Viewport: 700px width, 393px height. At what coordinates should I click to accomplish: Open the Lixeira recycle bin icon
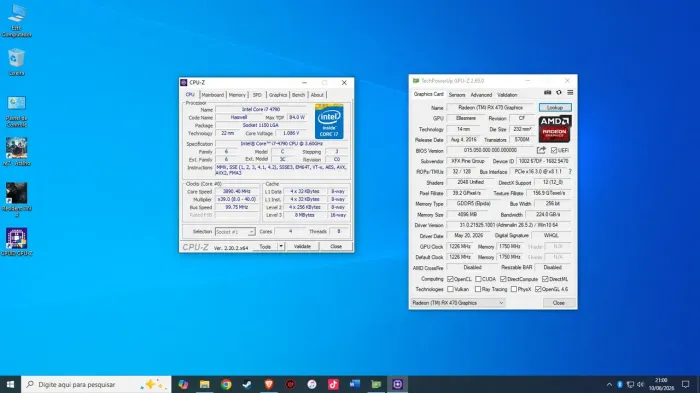17,63
